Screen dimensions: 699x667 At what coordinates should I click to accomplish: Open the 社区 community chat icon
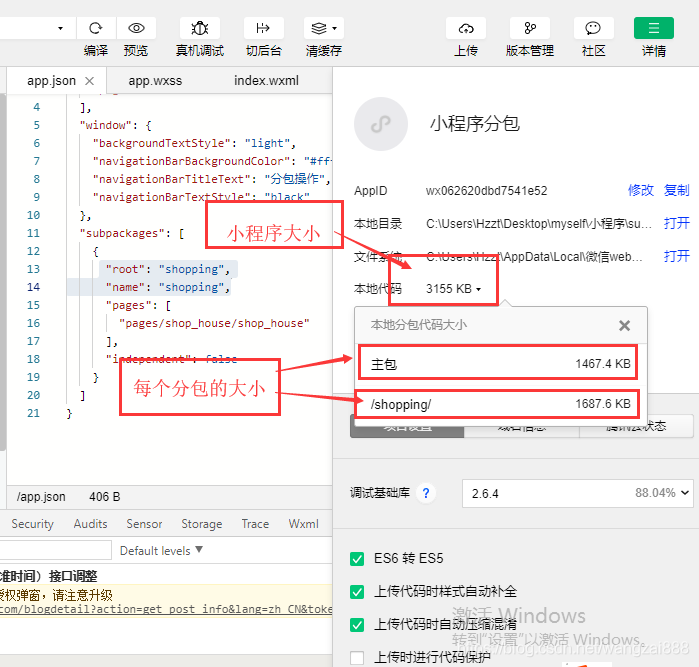tap(593, 29)
